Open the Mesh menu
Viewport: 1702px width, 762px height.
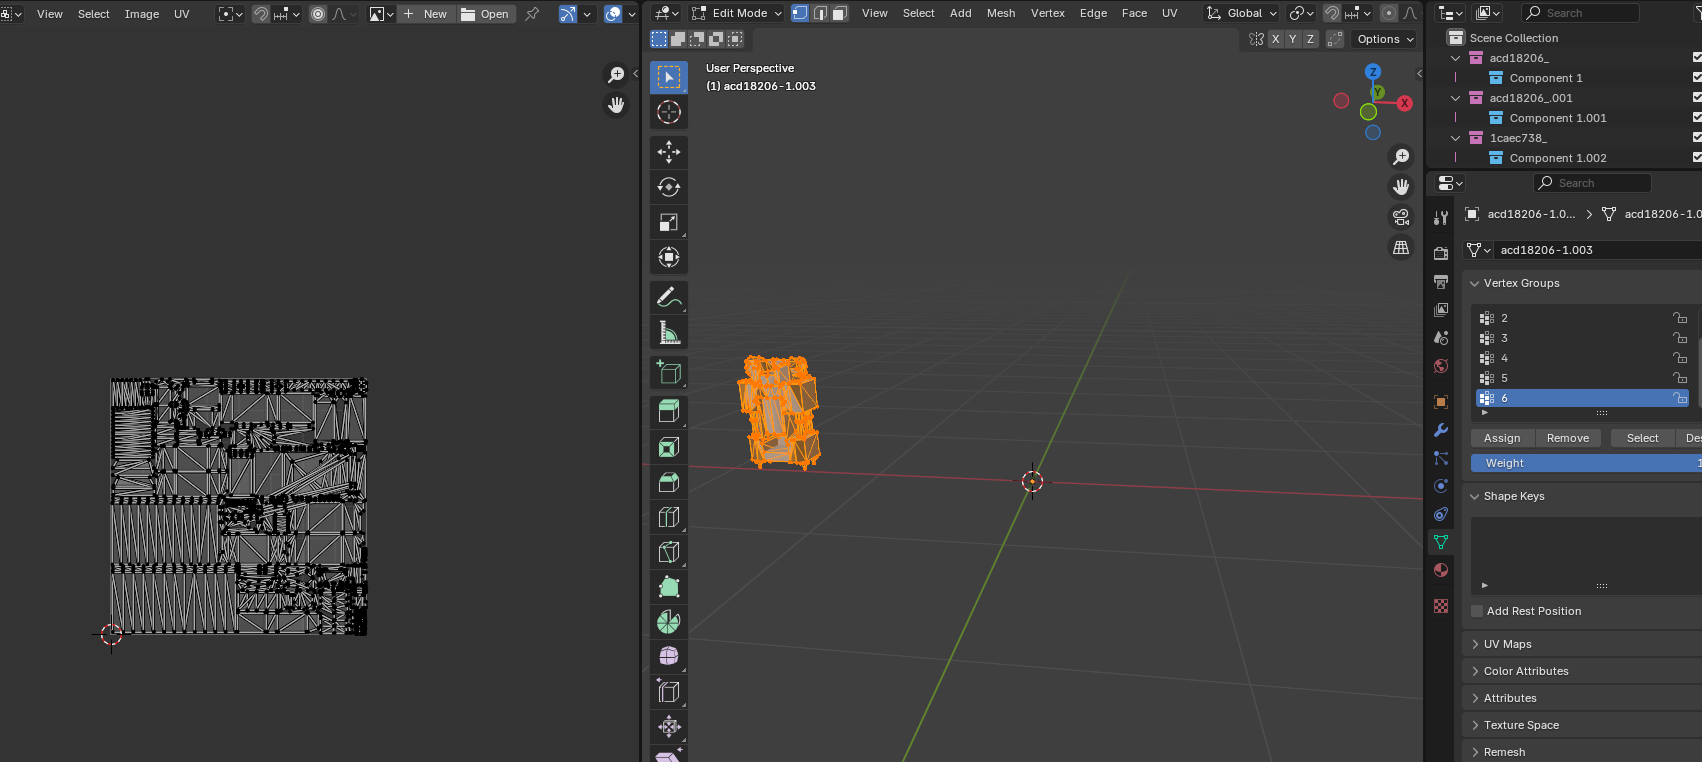tap(1001, 13)
